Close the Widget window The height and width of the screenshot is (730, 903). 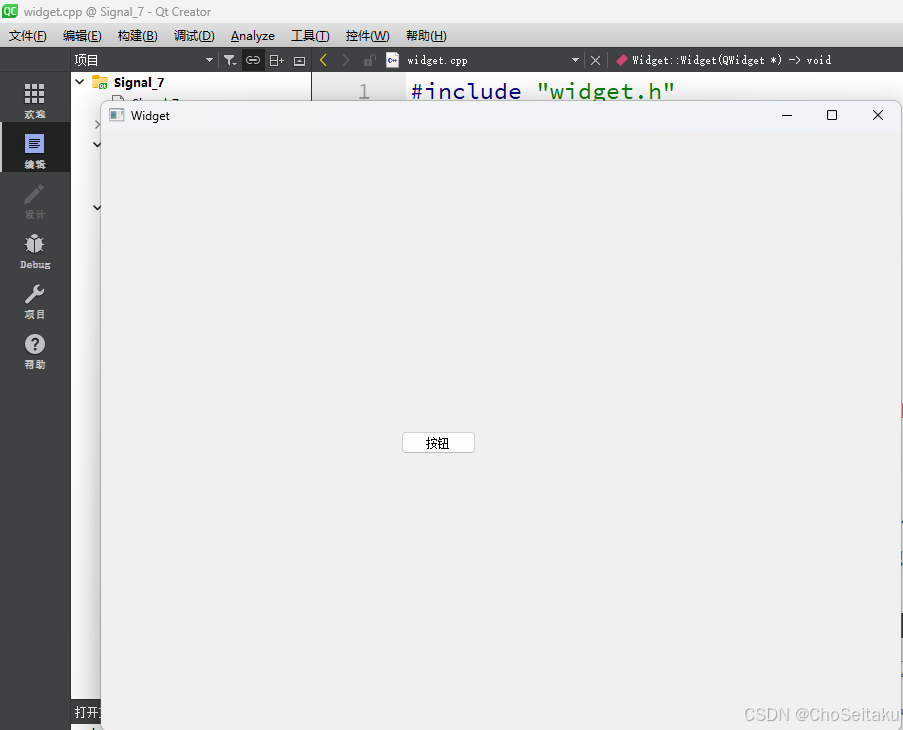pos(878,115)
